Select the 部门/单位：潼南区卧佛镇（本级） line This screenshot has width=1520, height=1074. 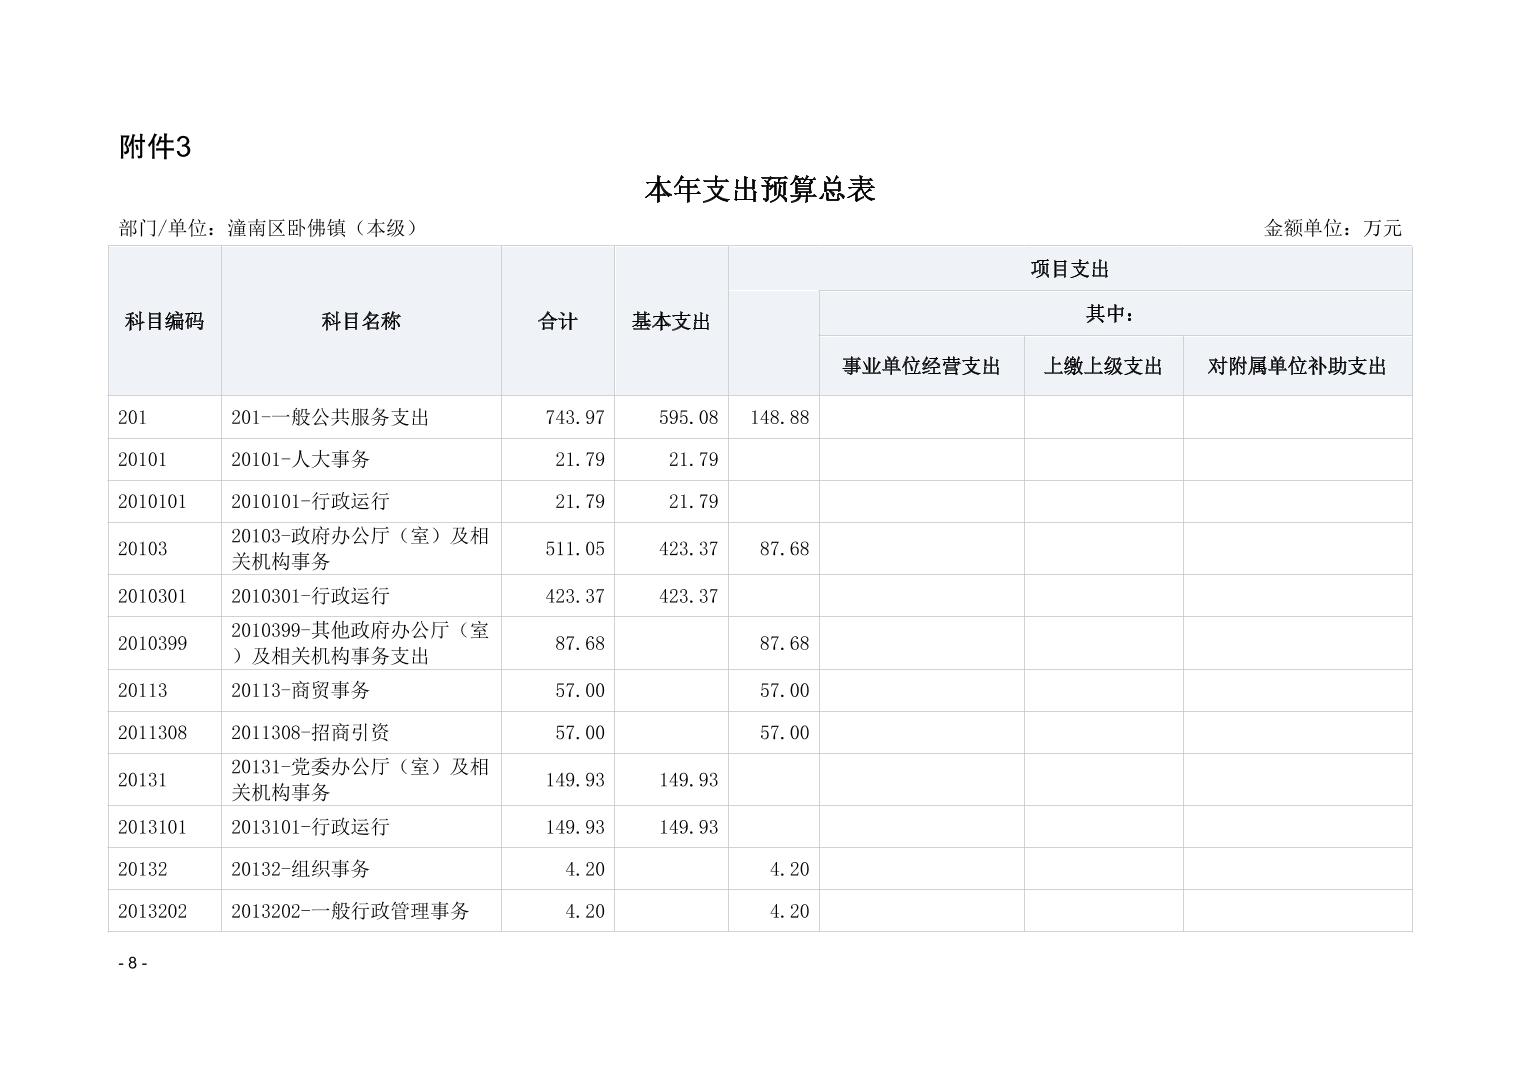(268, 228)
